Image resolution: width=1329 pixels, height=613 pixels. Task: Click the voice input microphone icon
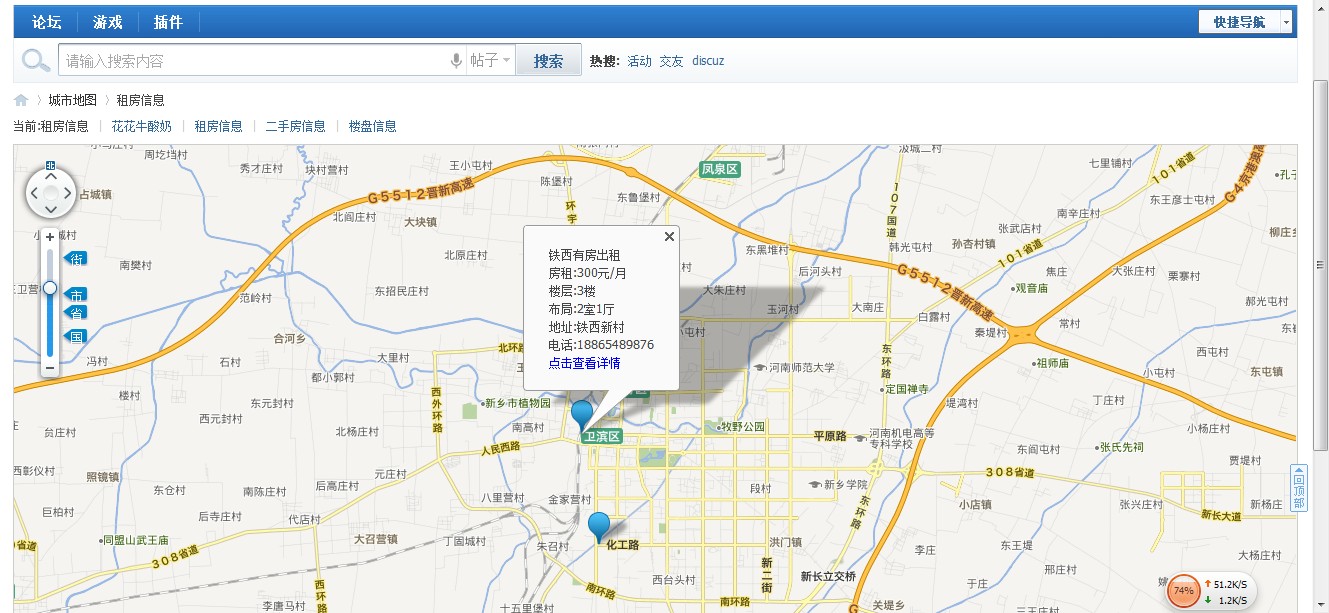tap(456, 61)
